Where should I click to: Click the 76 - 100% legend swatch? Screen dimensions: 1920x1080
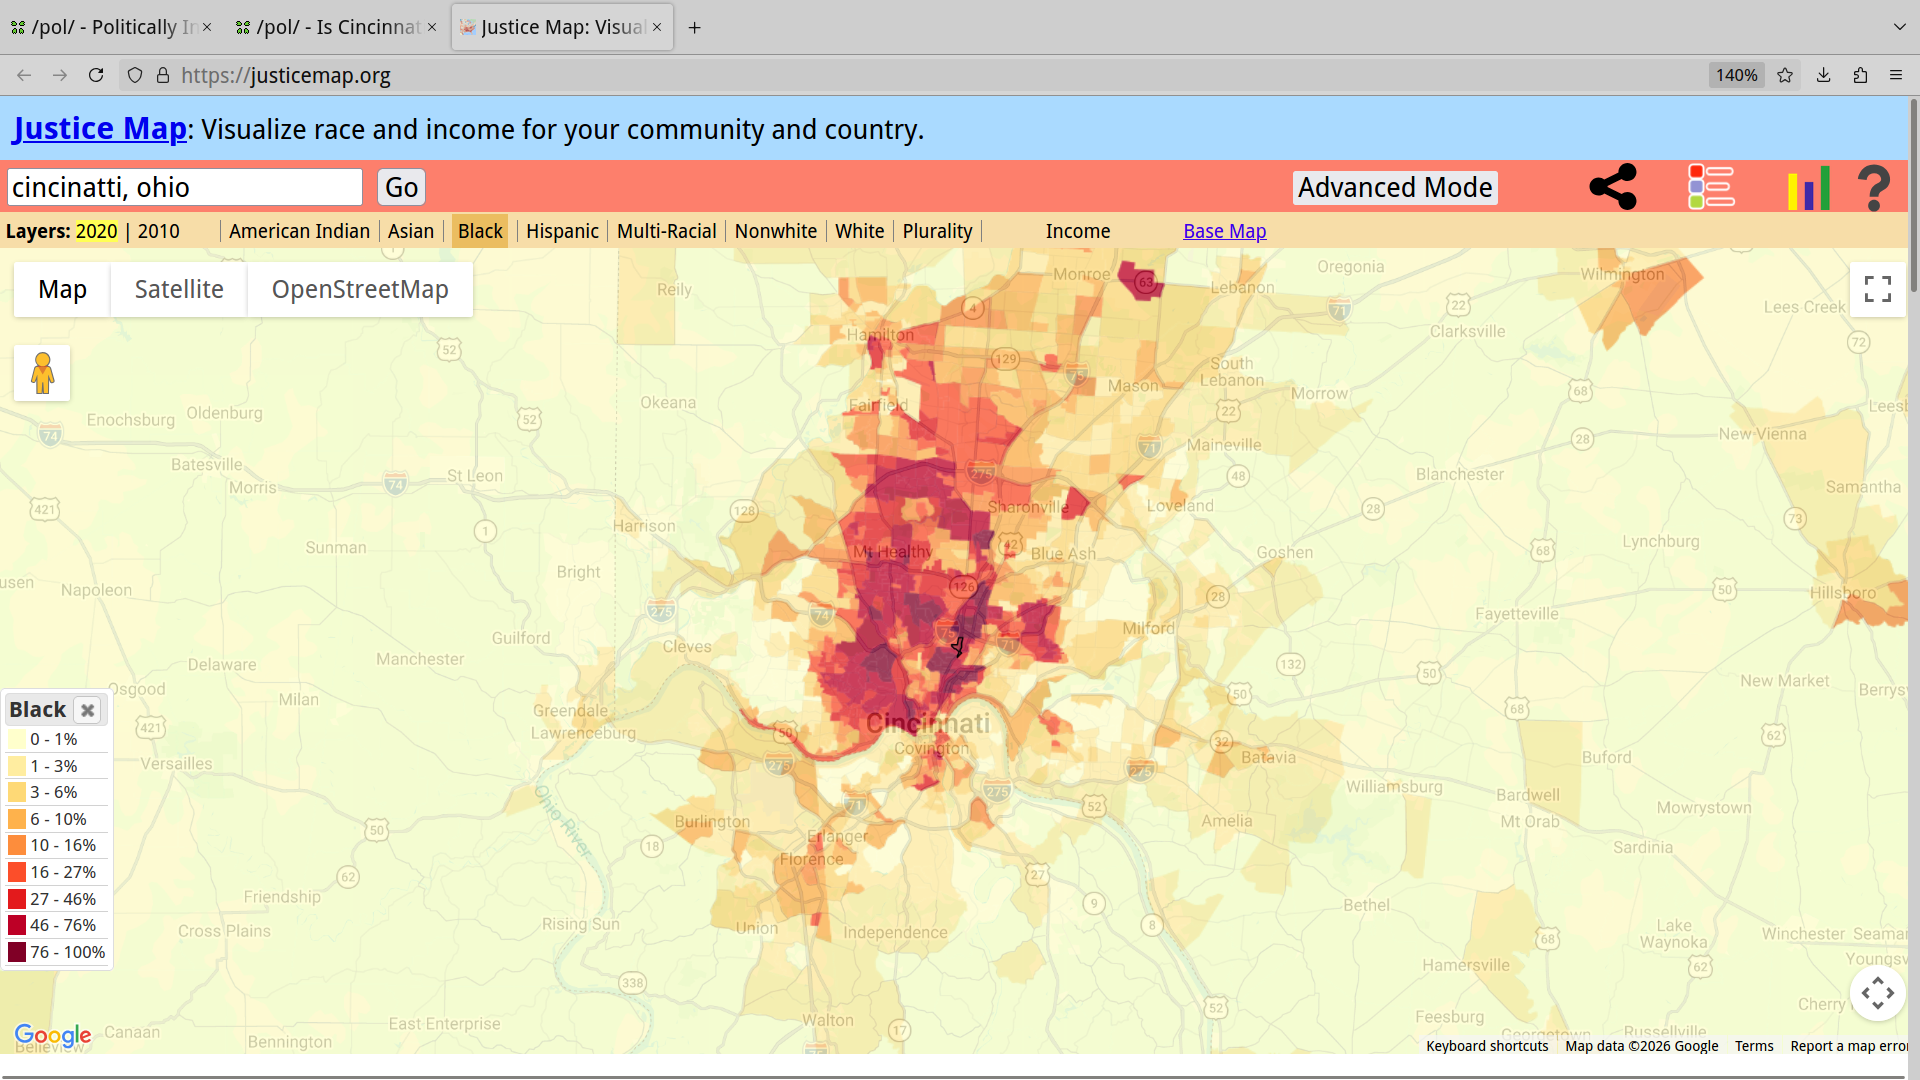click(x=17, y=952)
